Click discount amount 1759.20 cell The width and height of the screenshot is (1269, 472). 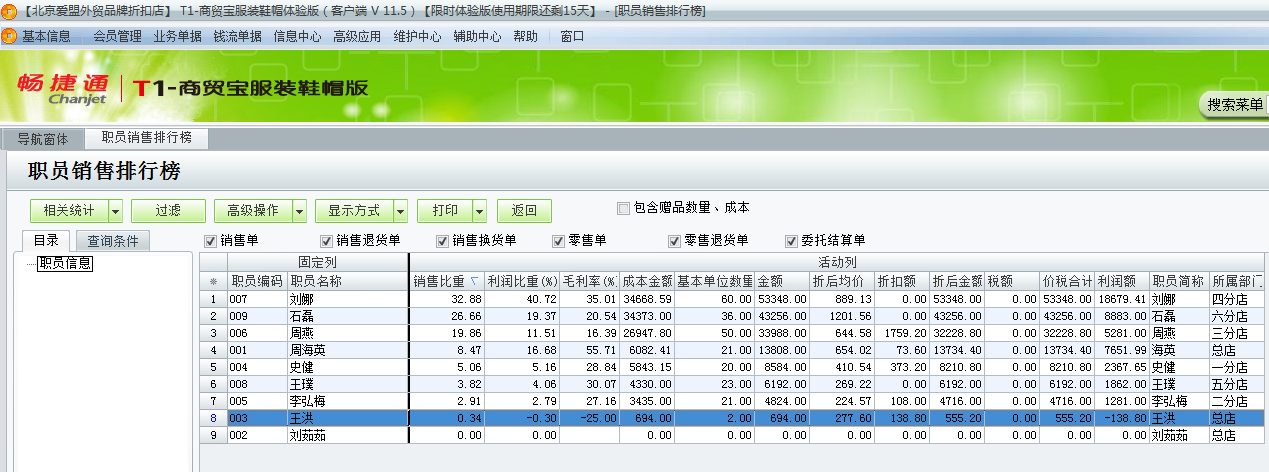click(901, 333)
